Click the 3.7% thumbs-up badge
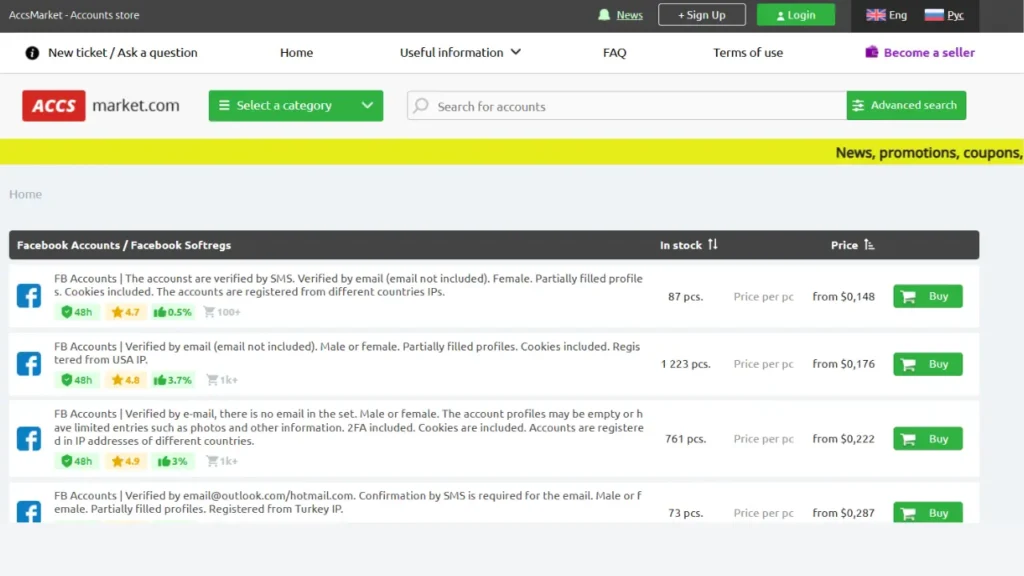1024x576 pixels. click(x=173, y=380)
